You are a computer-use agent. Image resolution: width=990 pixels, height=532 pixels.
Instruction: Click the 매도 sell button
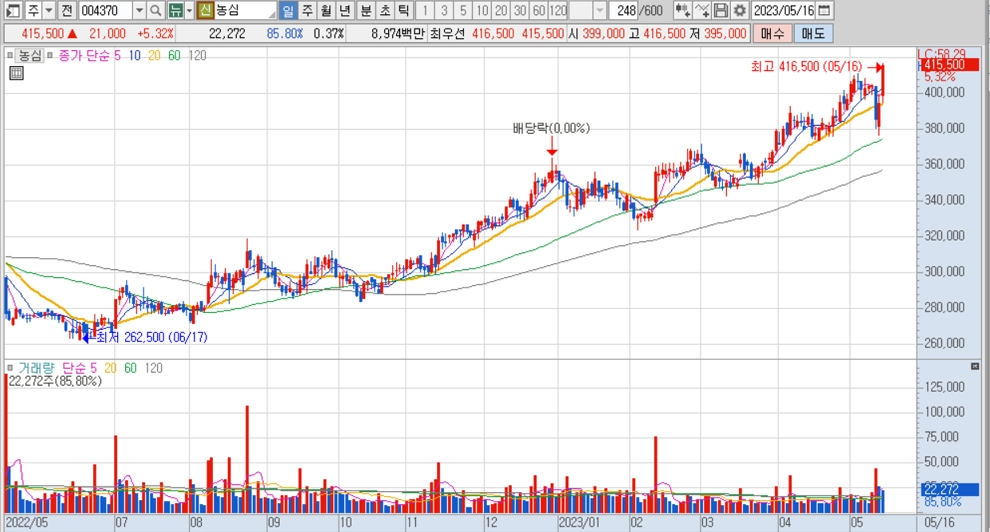tap(813, 33)
